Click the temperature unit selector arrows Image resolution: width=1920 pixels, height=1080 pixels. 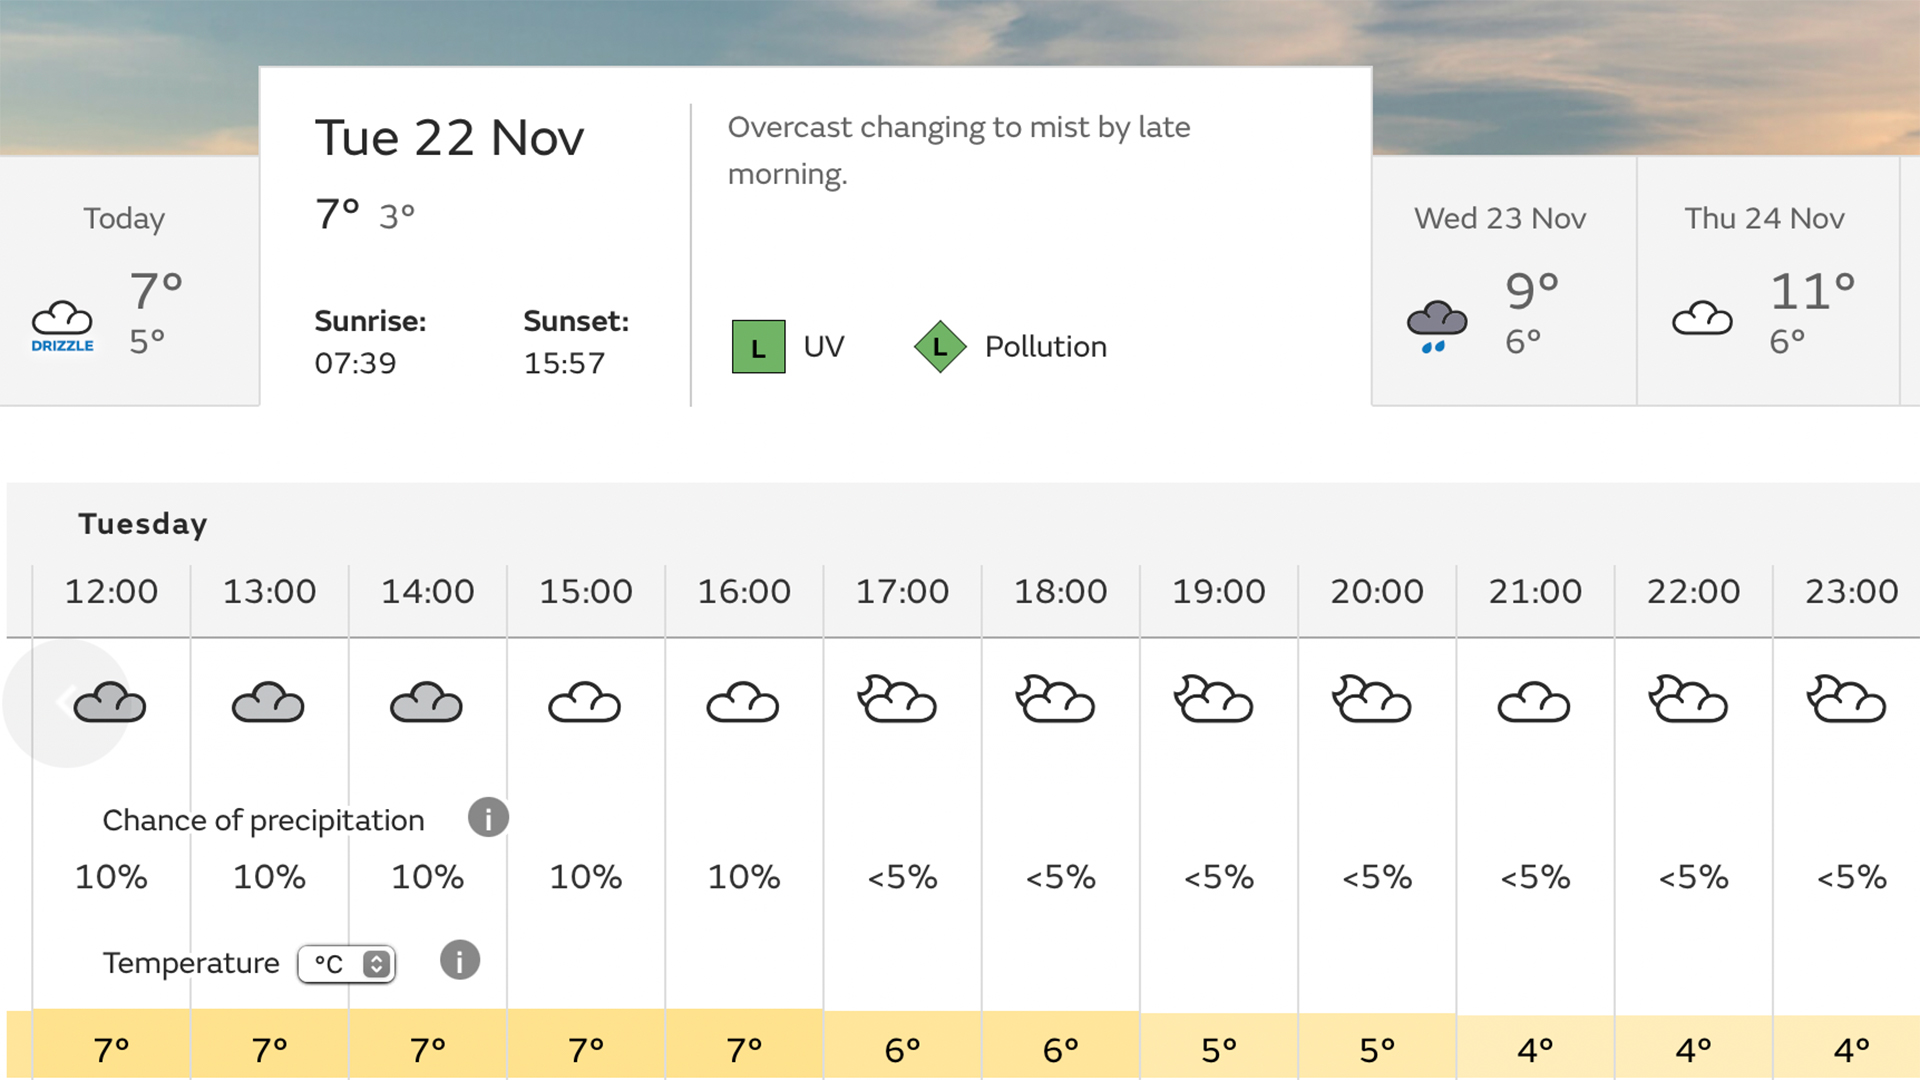(376, 964)
